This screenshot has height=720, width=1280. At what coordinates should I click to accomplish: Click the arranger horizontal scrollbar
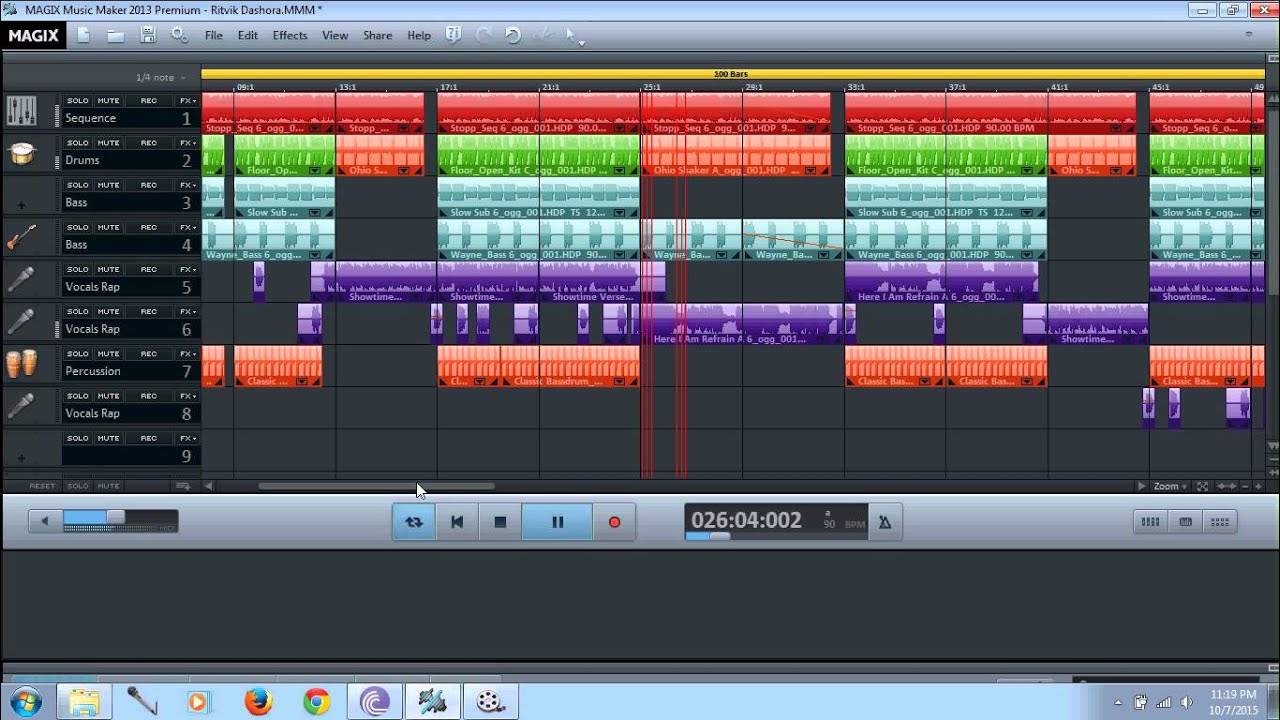(376, 486)
